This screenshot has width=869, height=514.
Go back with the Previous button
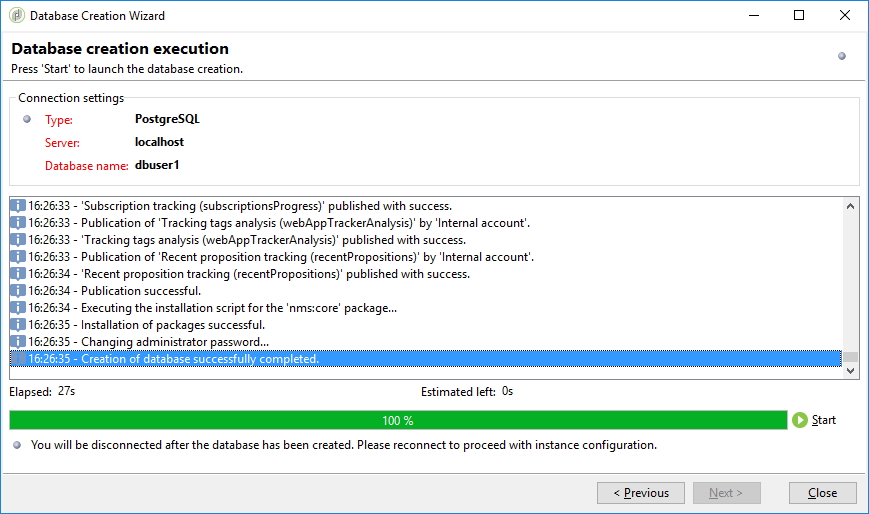coord(640,493)
